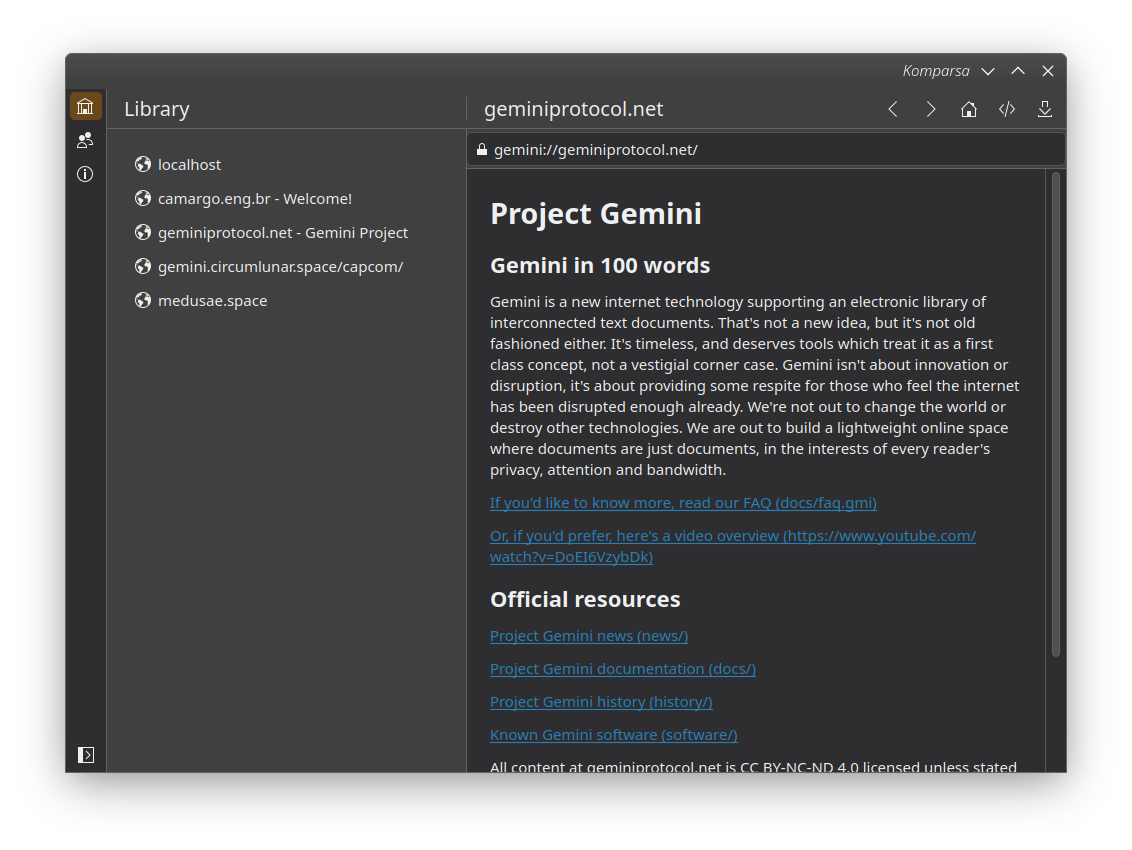Click globe icon beside camargo.eng.br
The image size is (1132, 850).
click(143, 199)
